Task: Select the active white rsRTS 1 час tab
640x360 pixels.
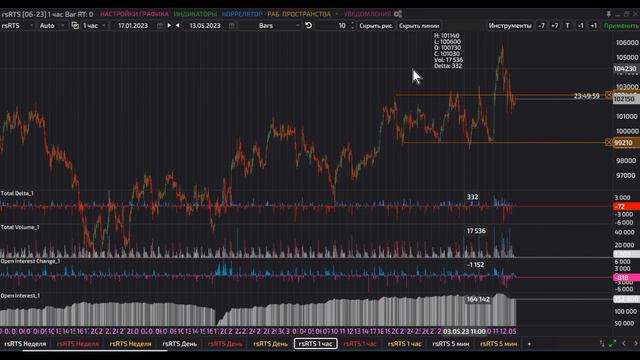Action: coord(316,344)
